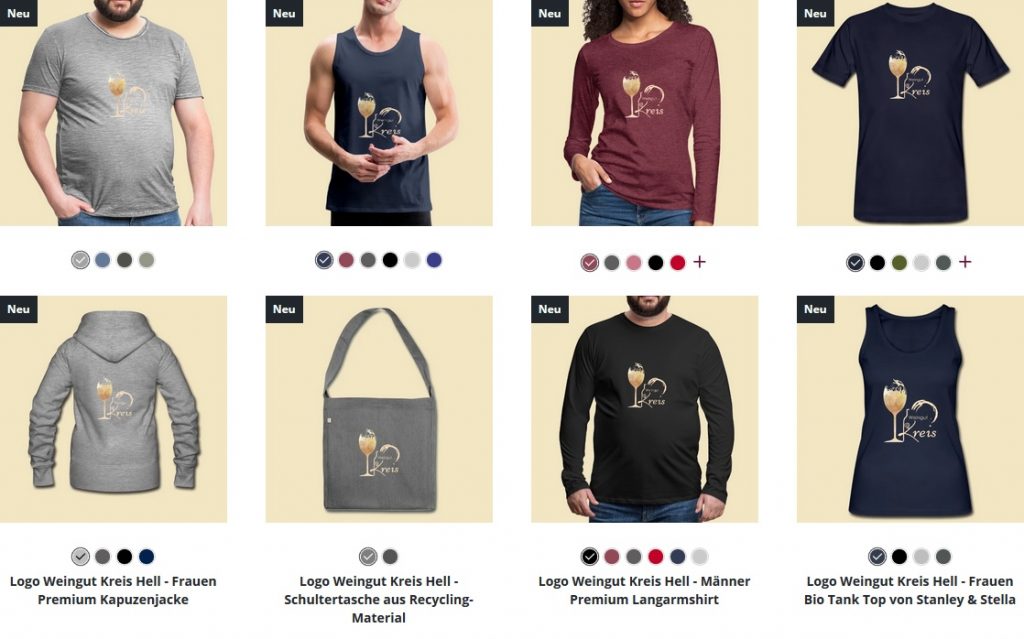Open Frauen Premium Kapuzenjacke product link
This screenshot has height=639, width=1024.
click(113, 590)
